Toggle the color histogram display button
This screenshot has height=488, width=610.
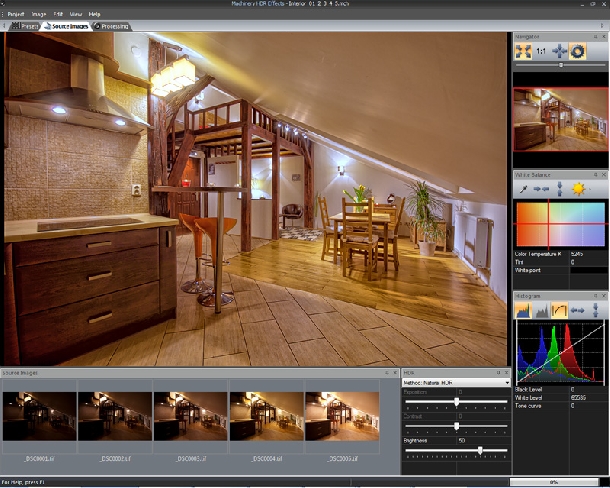coord(523,311)
